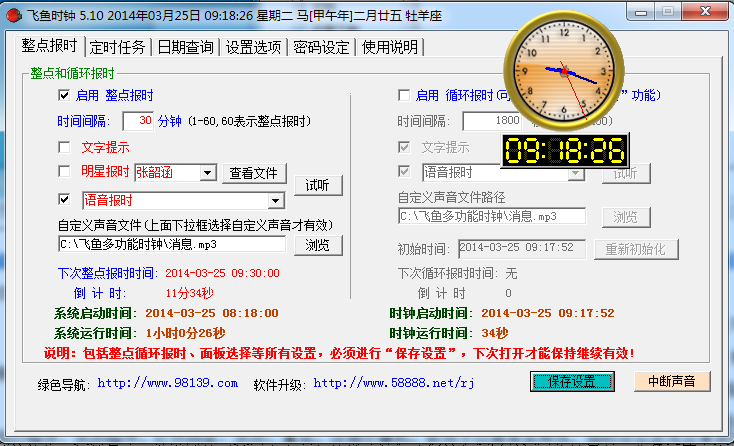Toggle the 启用 整点报时 checkbox

64,95
